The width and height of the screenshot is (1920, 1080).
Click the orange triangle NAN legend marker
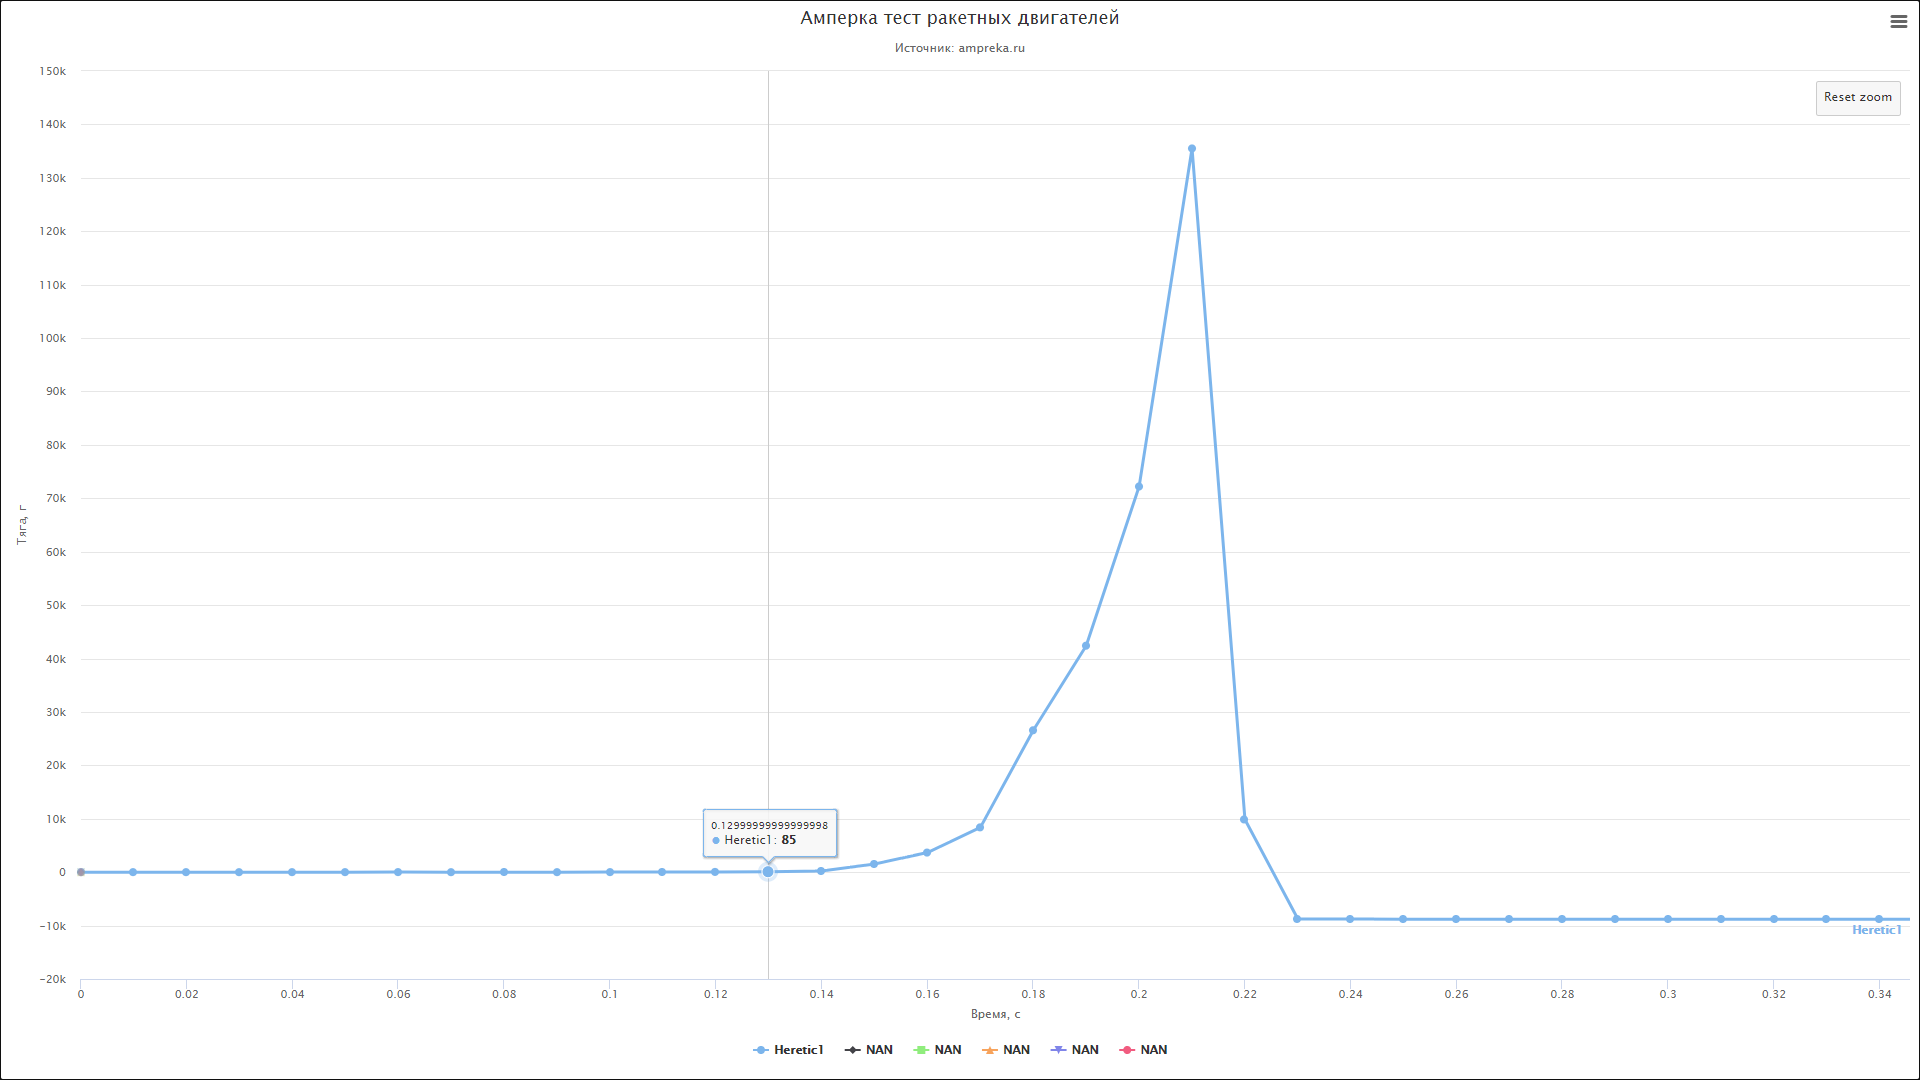click(990, 1049)
